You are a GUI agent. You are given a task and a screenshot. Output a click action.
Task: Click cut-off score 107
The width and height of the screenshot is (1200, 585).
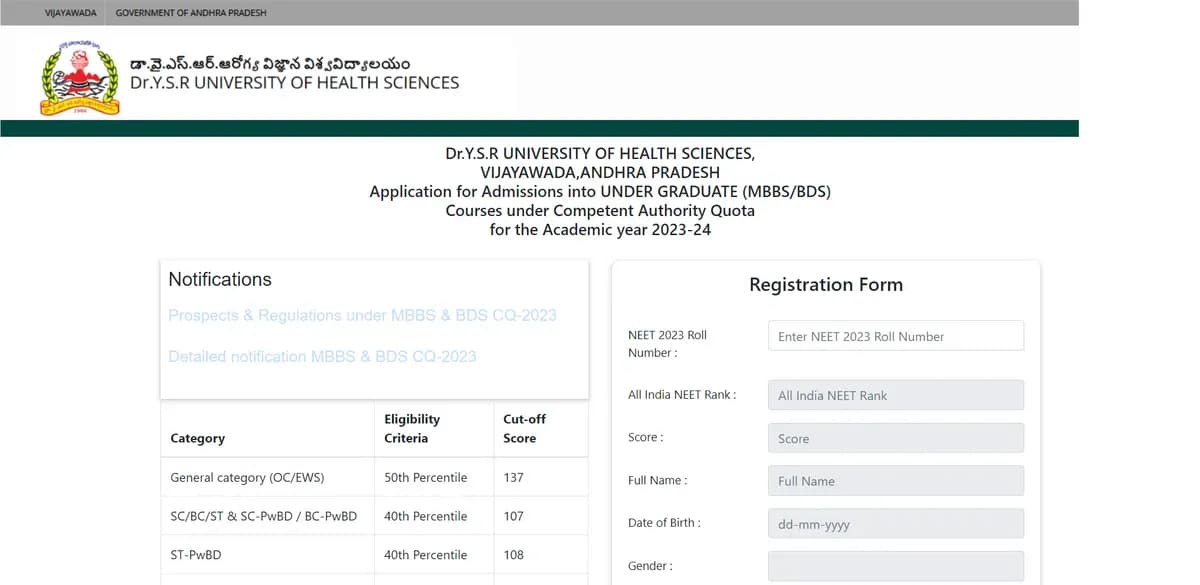pos(513,516)
